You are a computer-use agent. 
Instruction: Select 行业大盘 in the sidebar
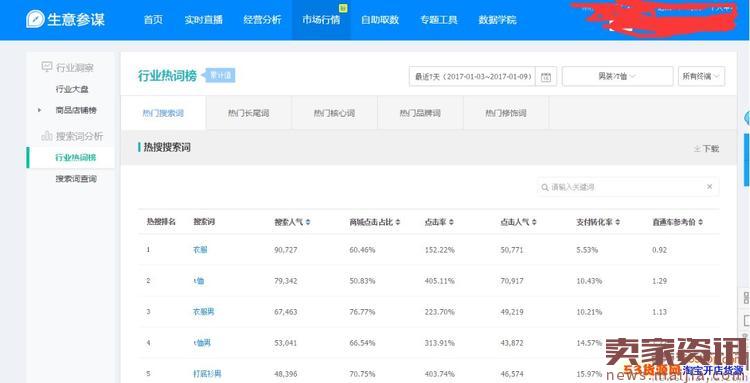point(72,89)
